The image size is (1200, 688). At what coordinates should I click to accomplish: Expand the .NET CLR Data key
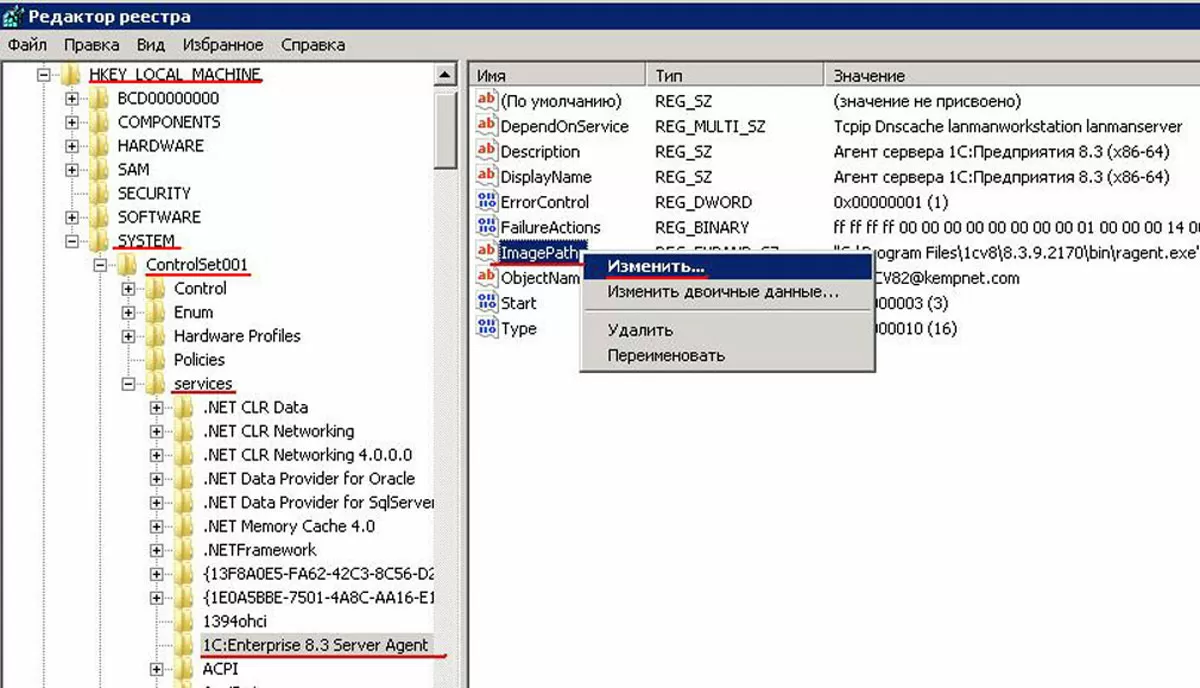[x=157, y=407]
